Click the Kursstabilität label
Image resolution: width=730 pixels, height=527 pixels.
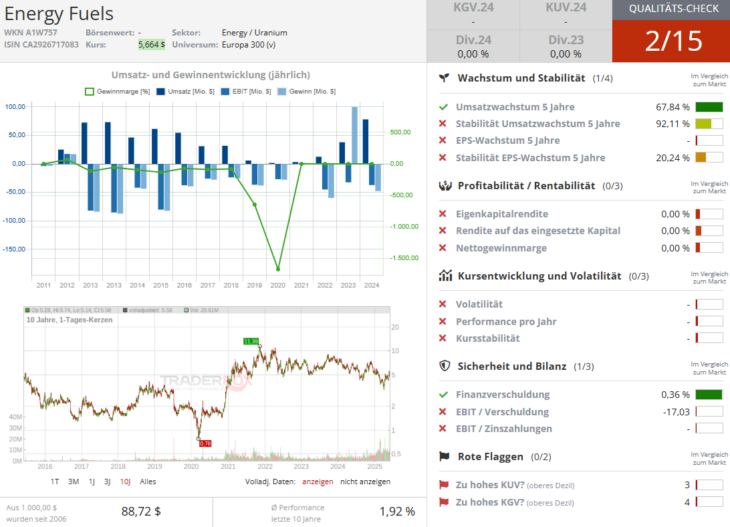(x=487, y=338)
